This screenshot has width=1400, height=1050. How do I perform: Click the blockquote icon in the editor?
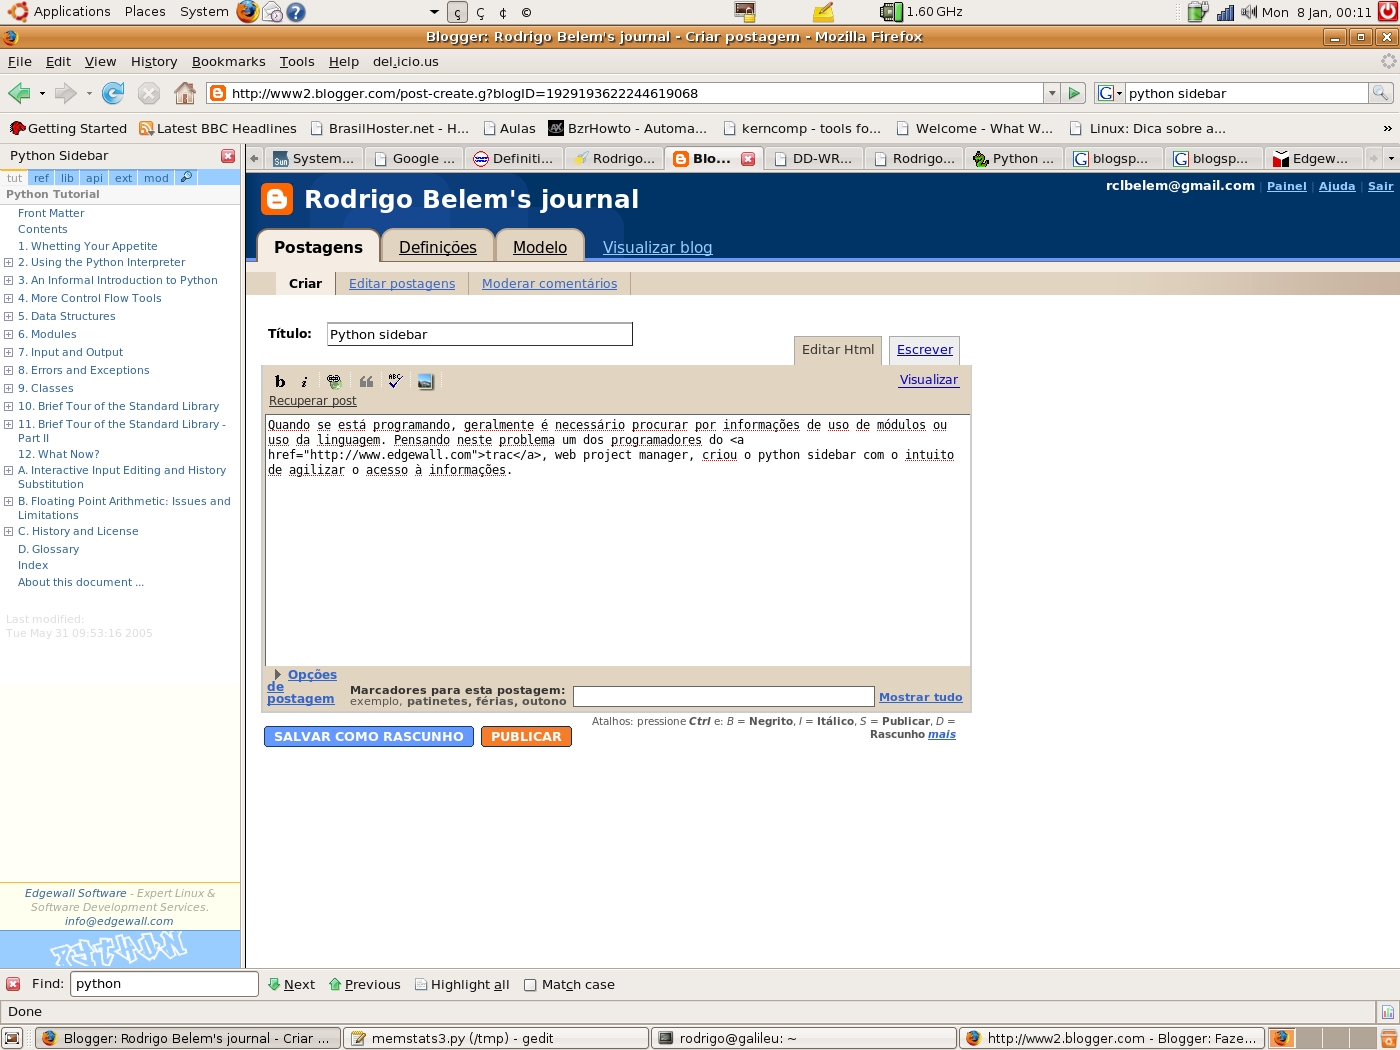(366, 381)
